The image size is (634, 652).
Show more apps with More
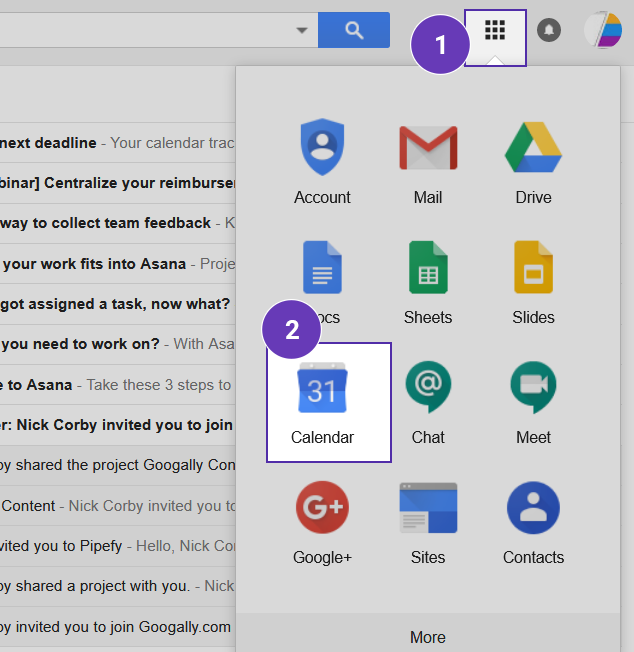tap(428, 637)
